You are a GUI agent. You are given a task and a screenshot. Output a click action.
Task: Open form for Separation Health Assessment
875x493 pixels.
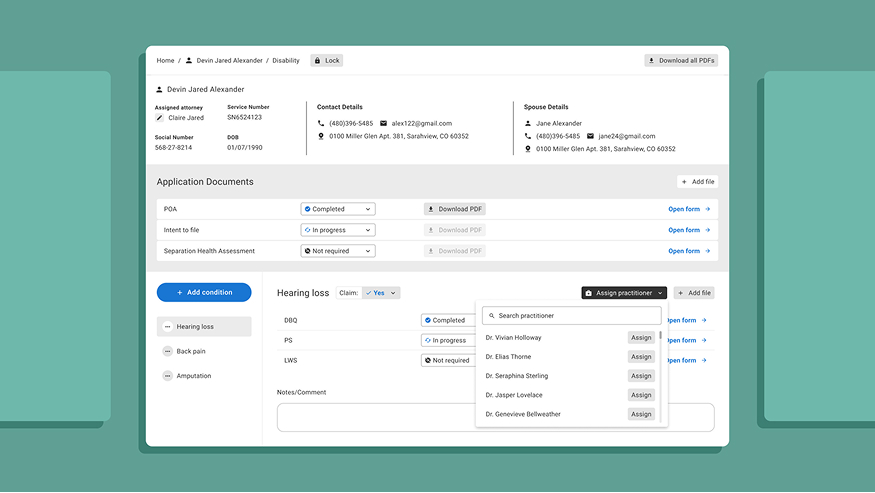[x=689, y=251]
